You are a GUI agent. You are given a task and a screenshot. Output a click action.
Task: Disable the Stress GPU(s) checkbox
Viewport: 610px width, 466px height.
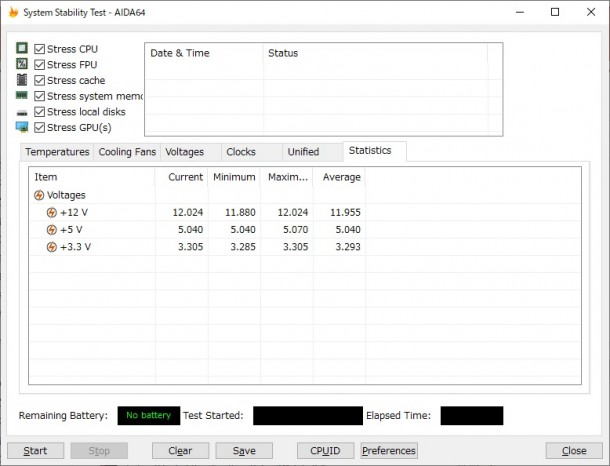click(x=39, y=127)
